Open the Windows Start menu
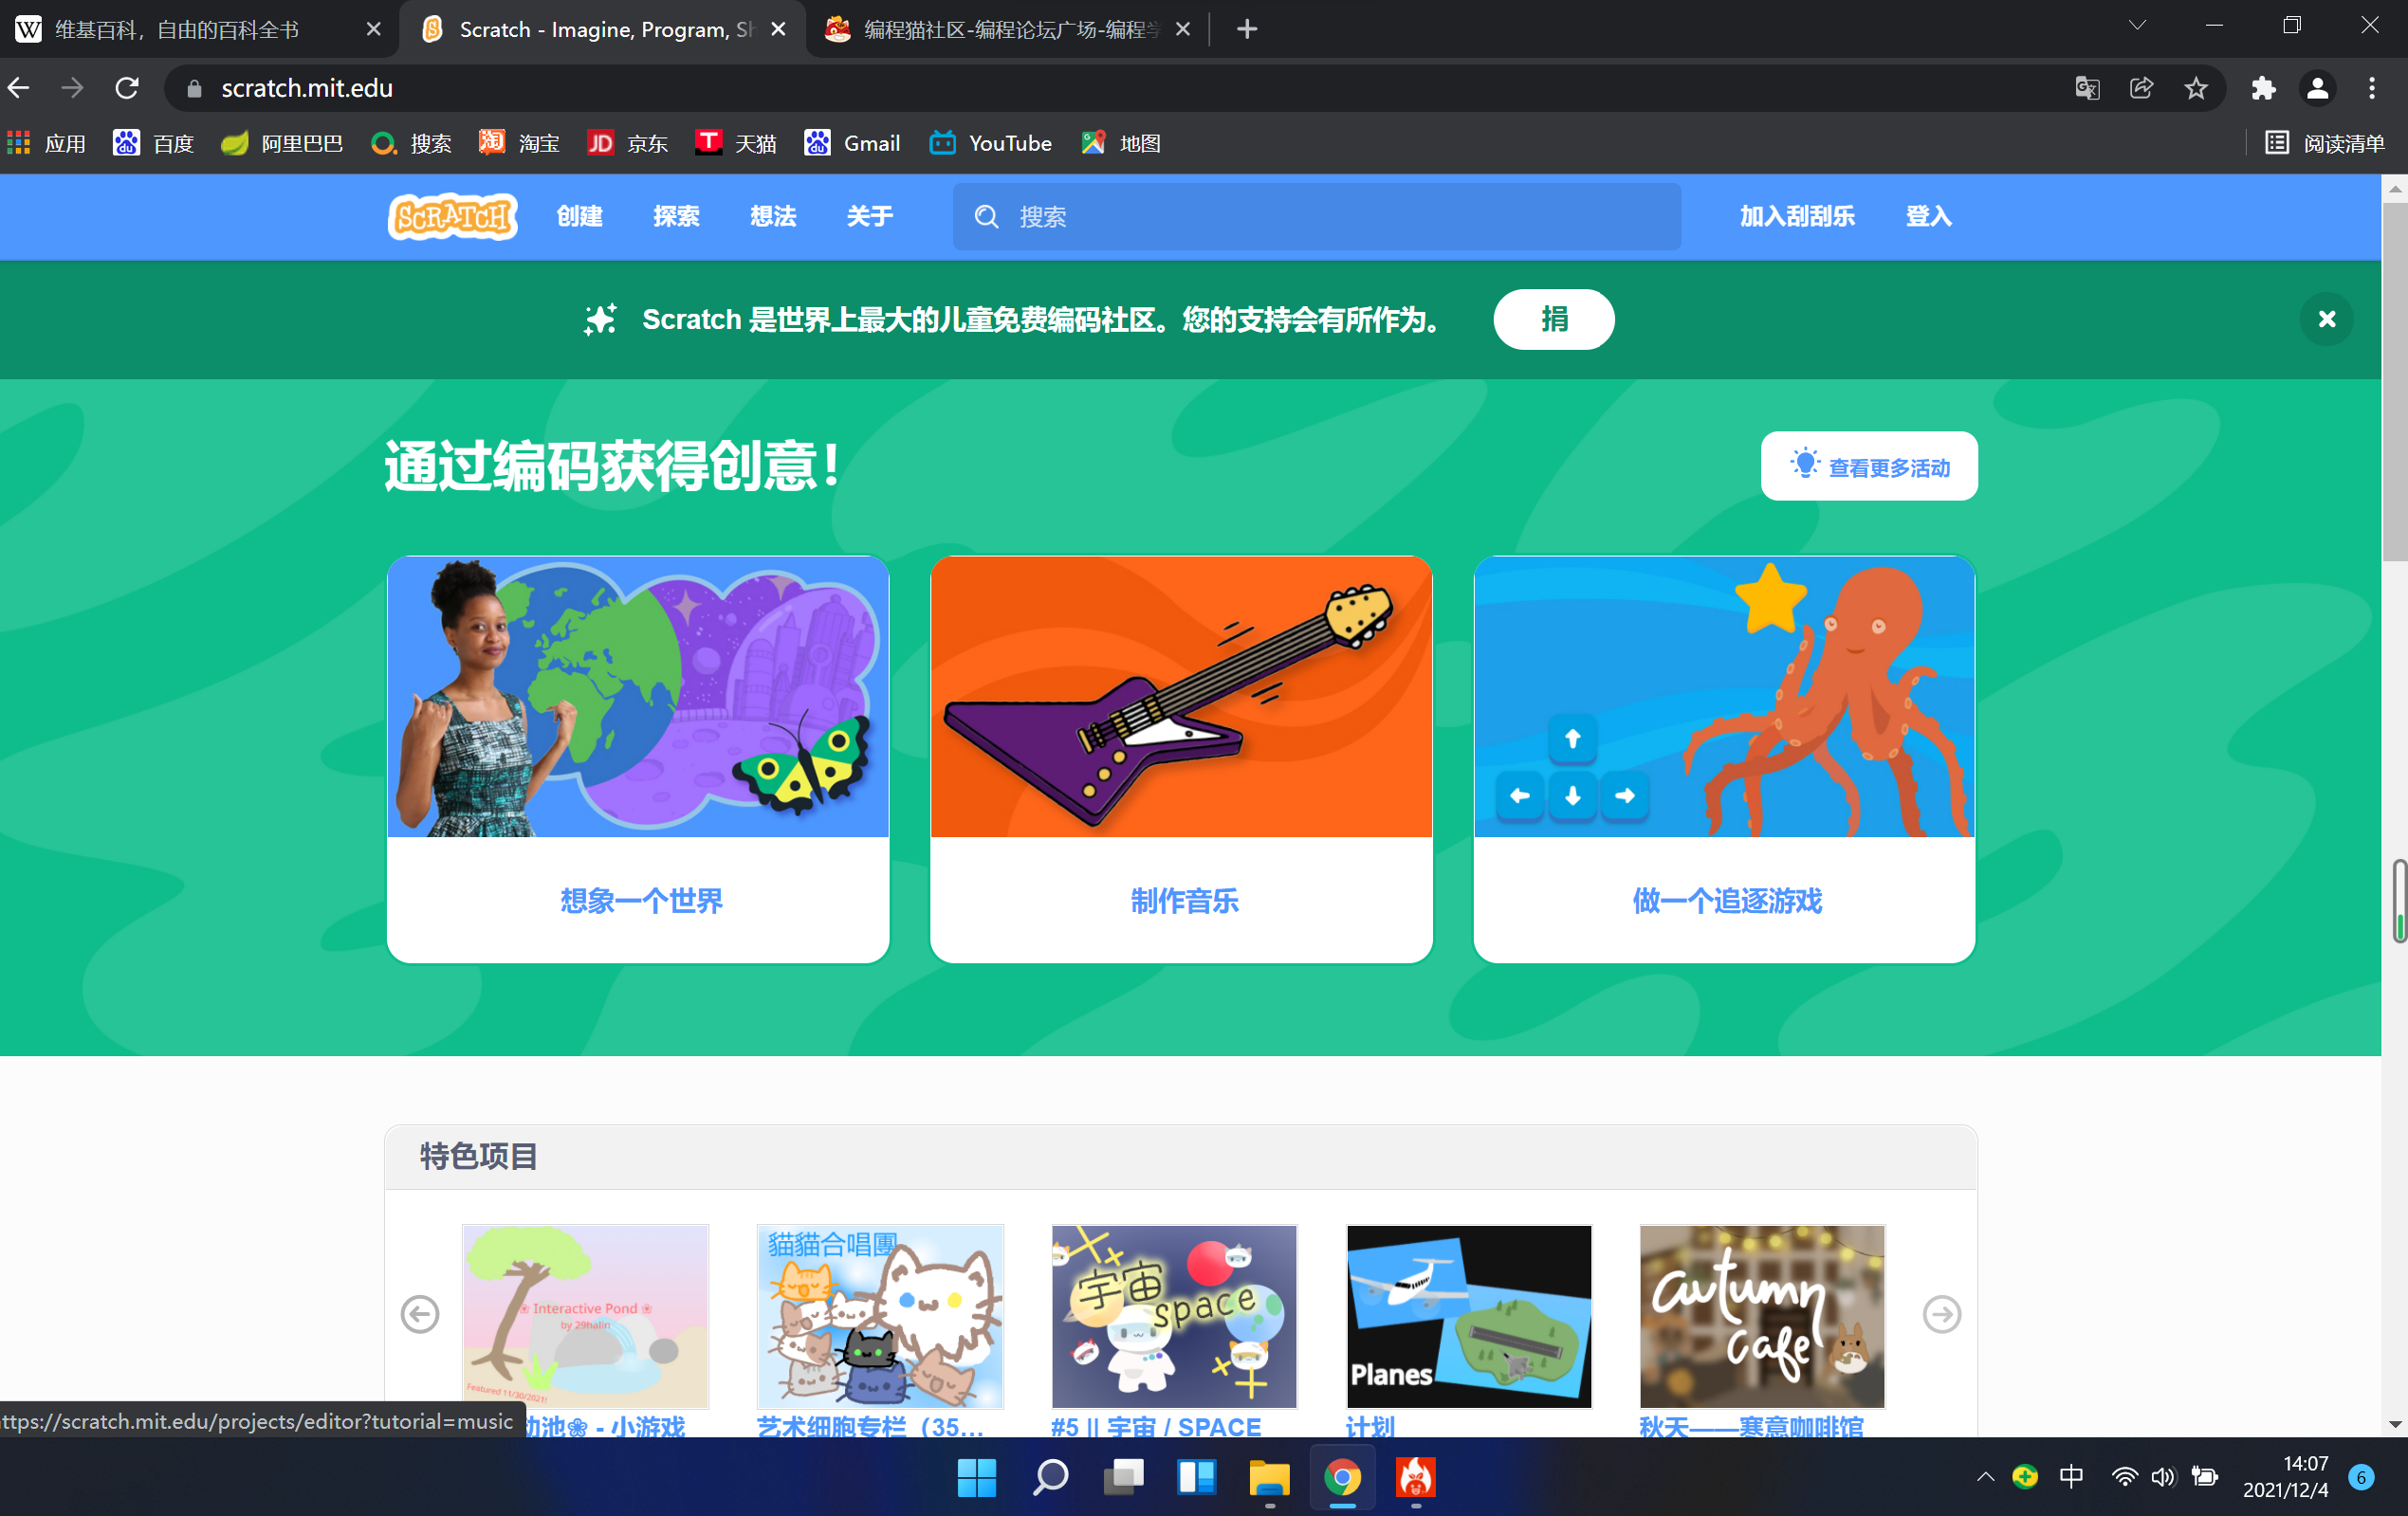This screenshot has height=1516, width=2408. (976, 1477)
